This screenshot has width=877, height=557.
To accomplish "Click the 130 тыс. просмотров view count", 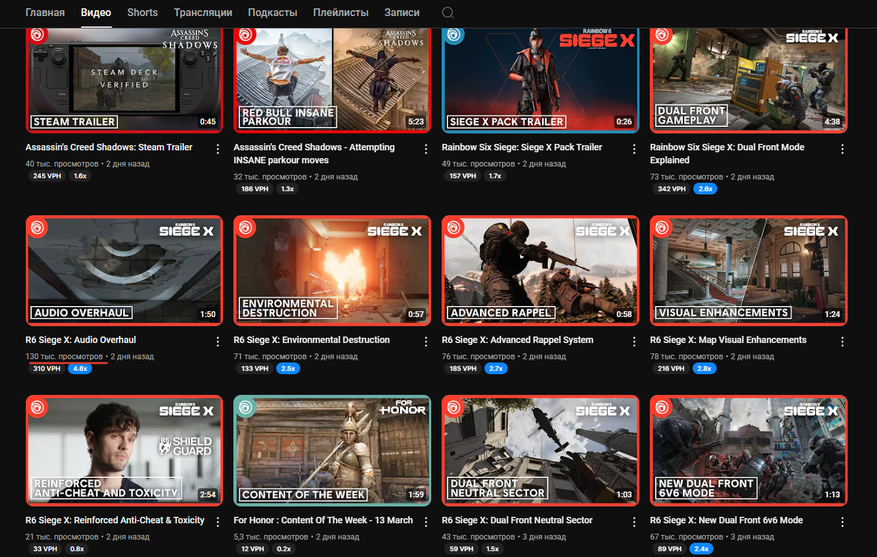I will tap(64, 356).
